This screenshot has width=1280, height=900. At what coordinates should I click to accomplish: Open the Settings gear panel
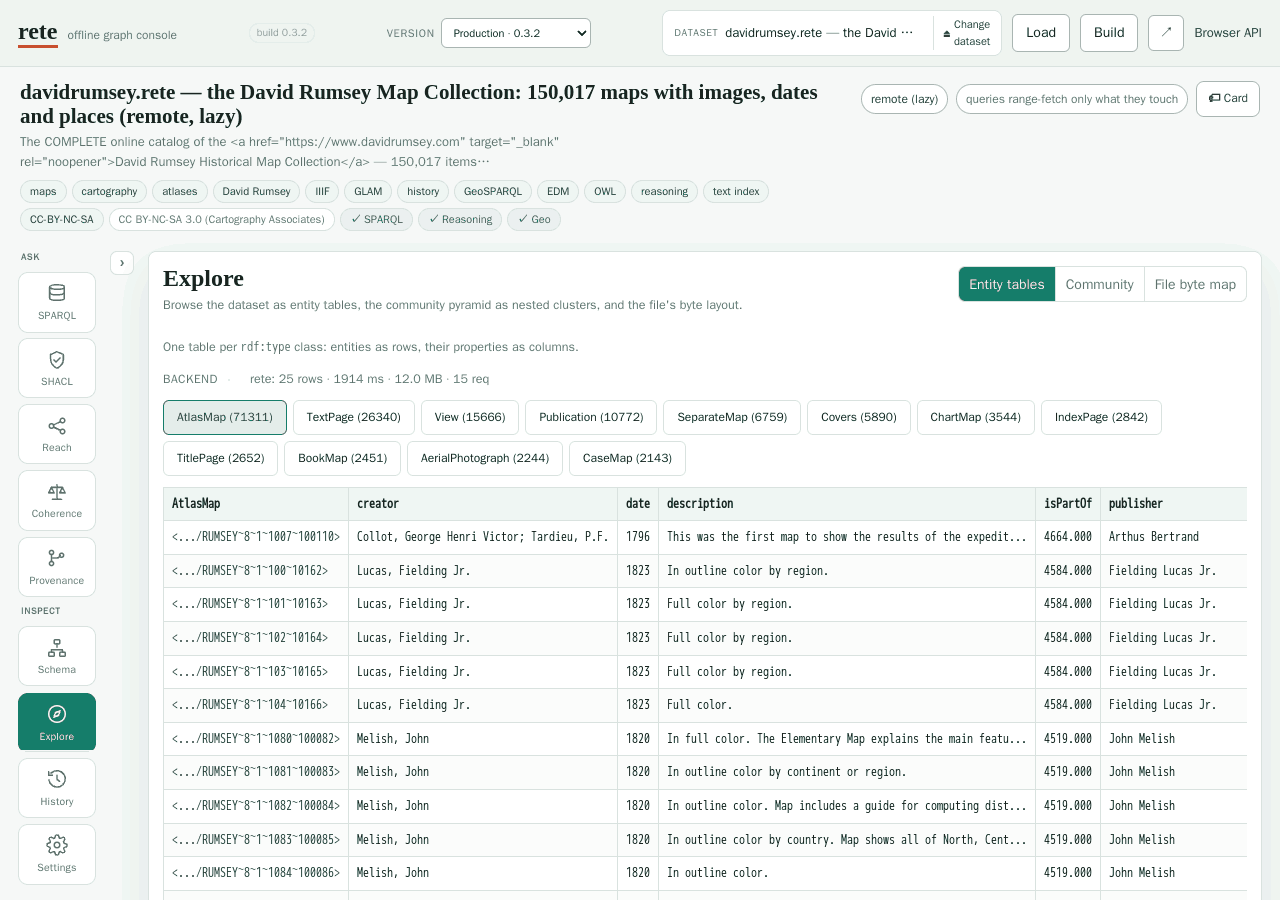[x=57, y=854]
